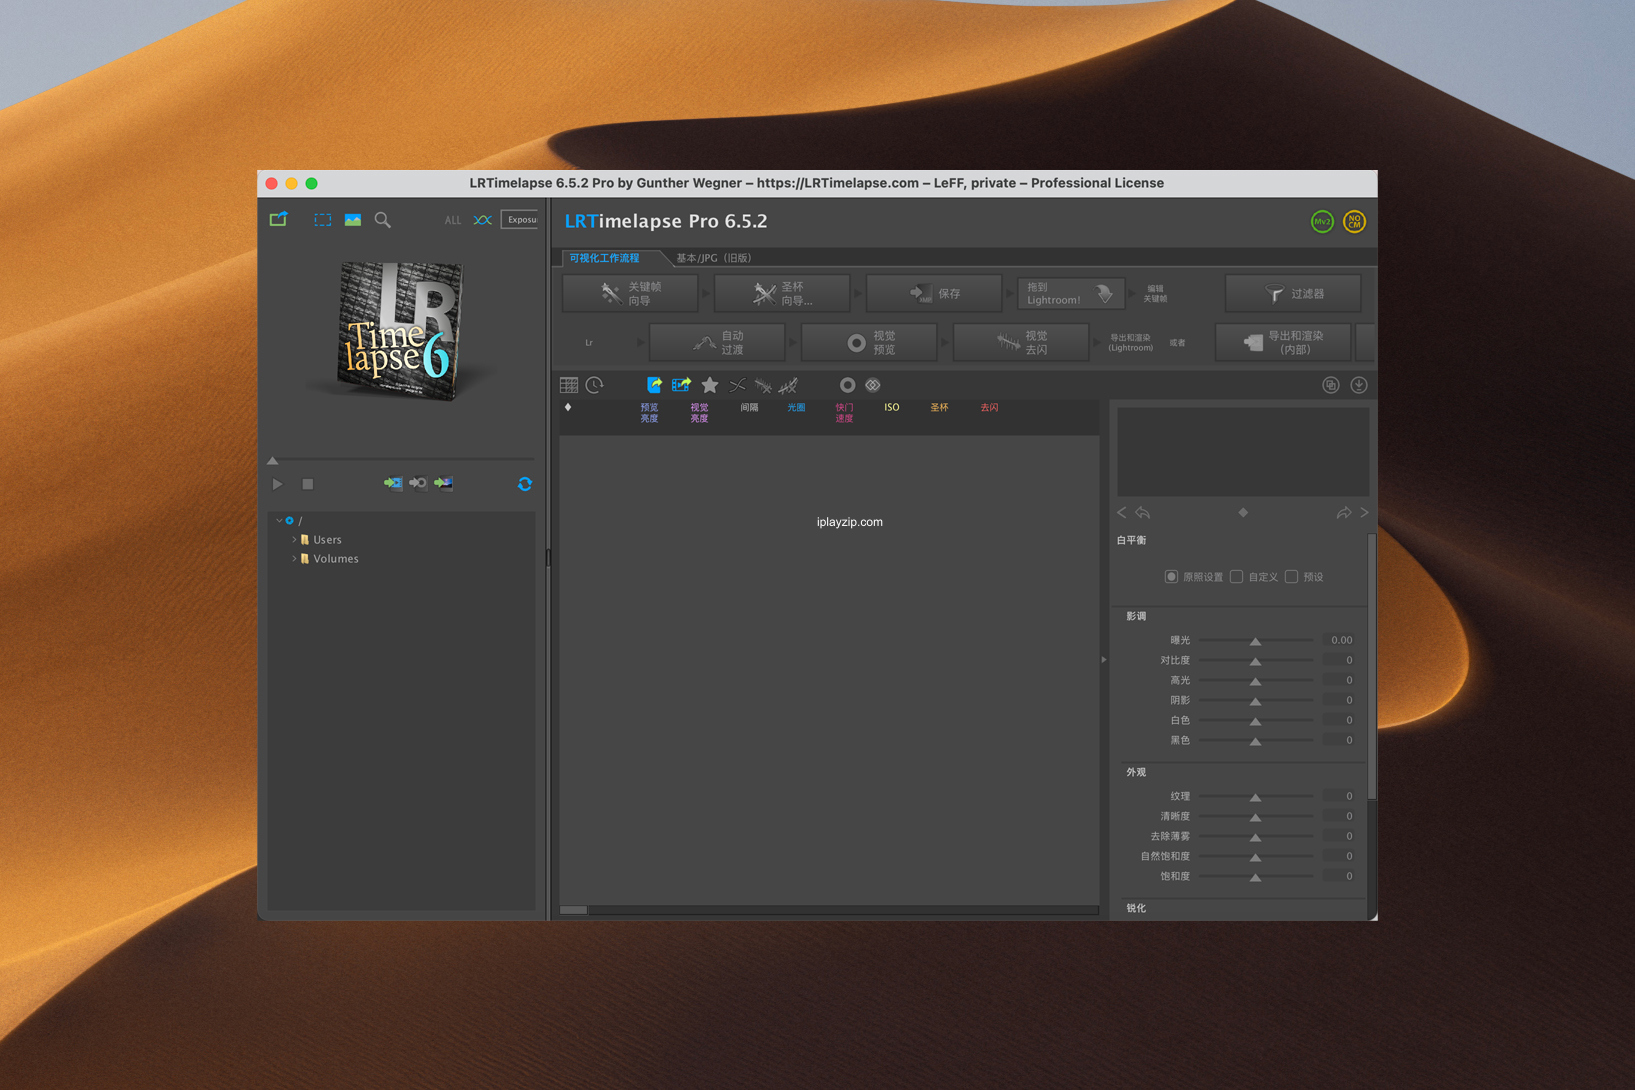The image size is (1635, 1090).
Task: Click the develop panel vertical scrollbar
Action: pyautogui.click(x=1372, y=665)
